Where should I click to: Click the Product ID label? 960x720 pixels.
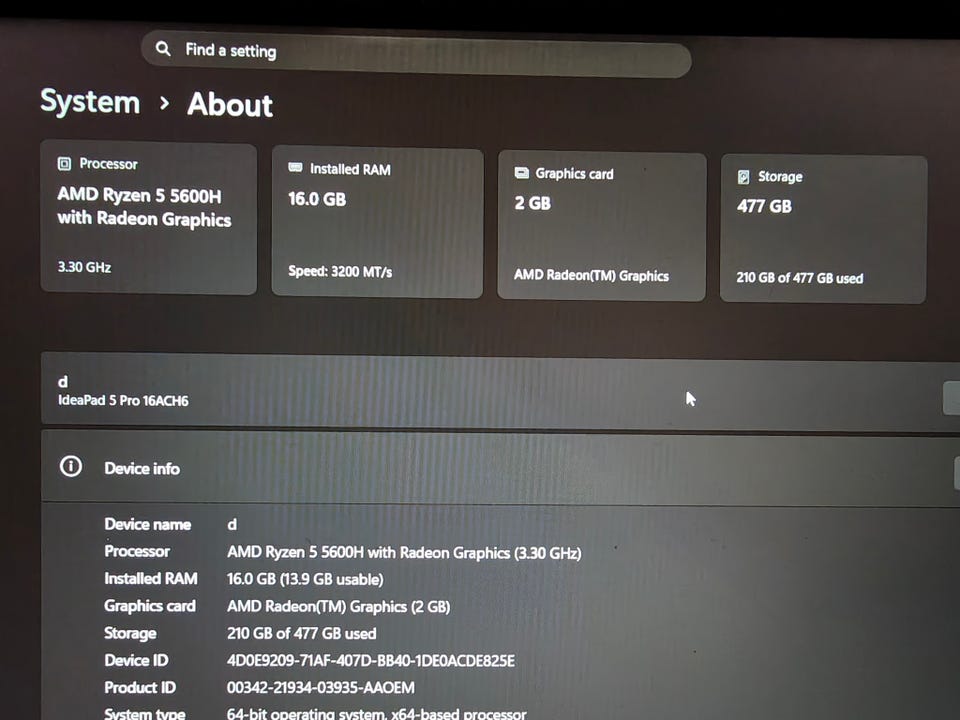(x=140, y=688)
